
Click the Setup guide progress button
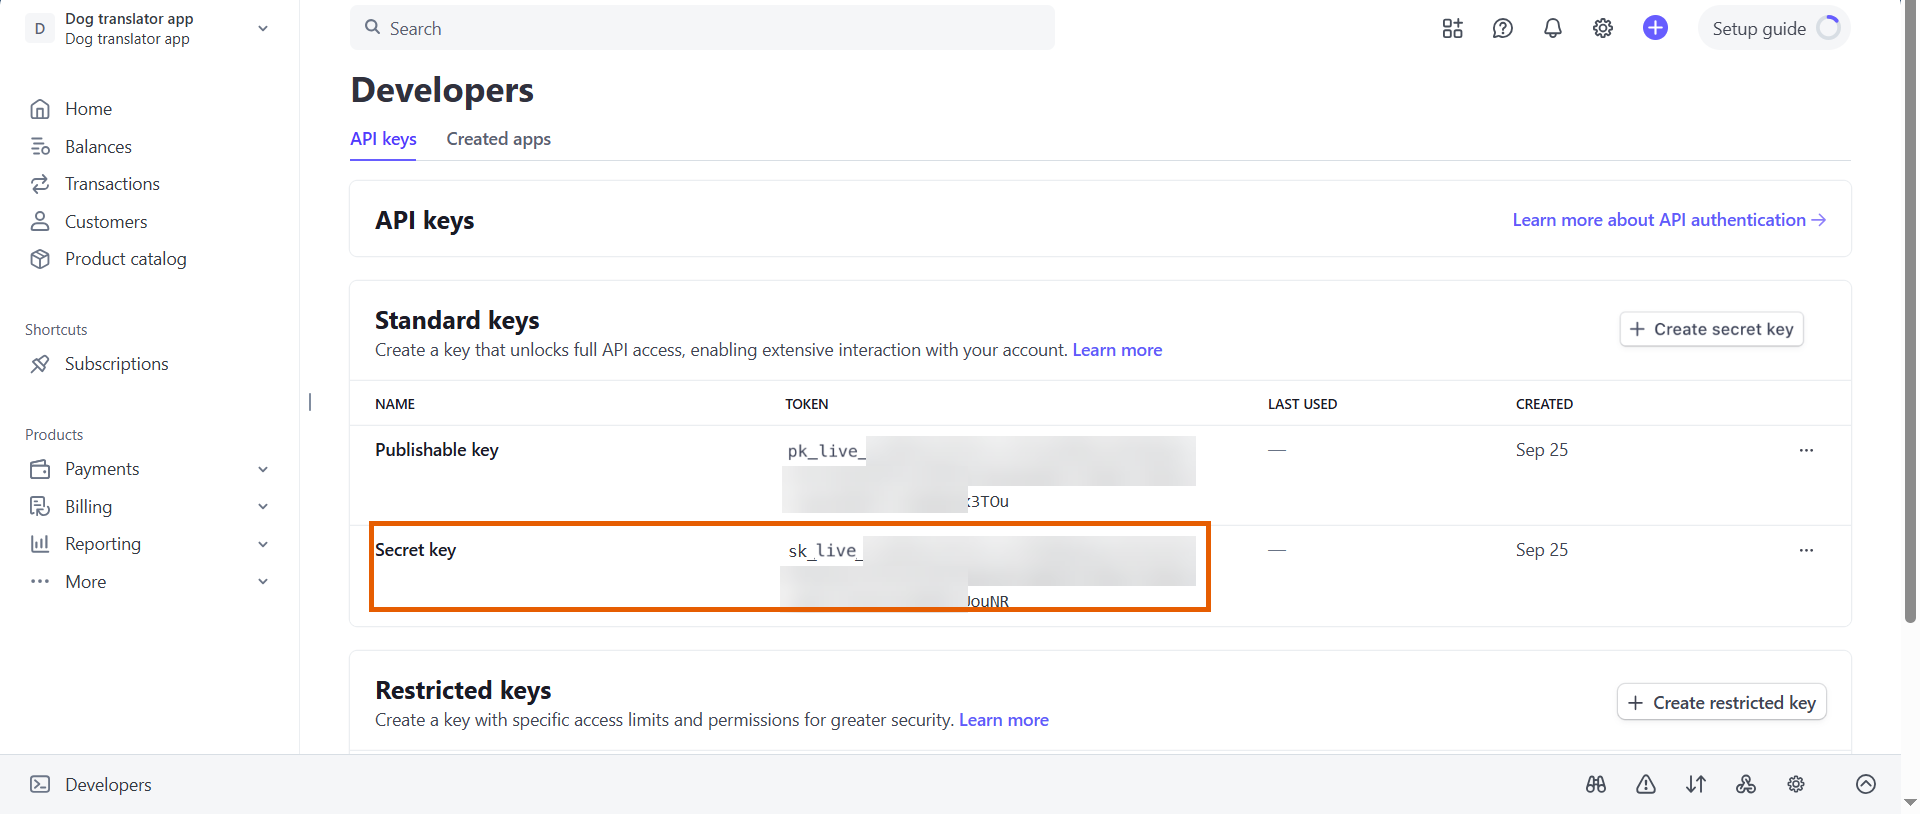(1774, 28)
